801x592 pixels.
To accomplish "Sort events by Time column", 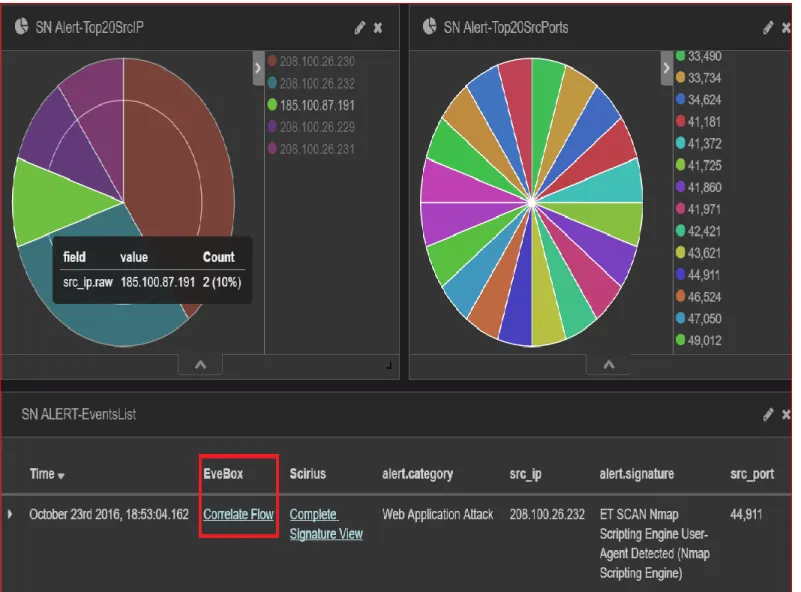I will pyautogui.click(x=47, y=475).
